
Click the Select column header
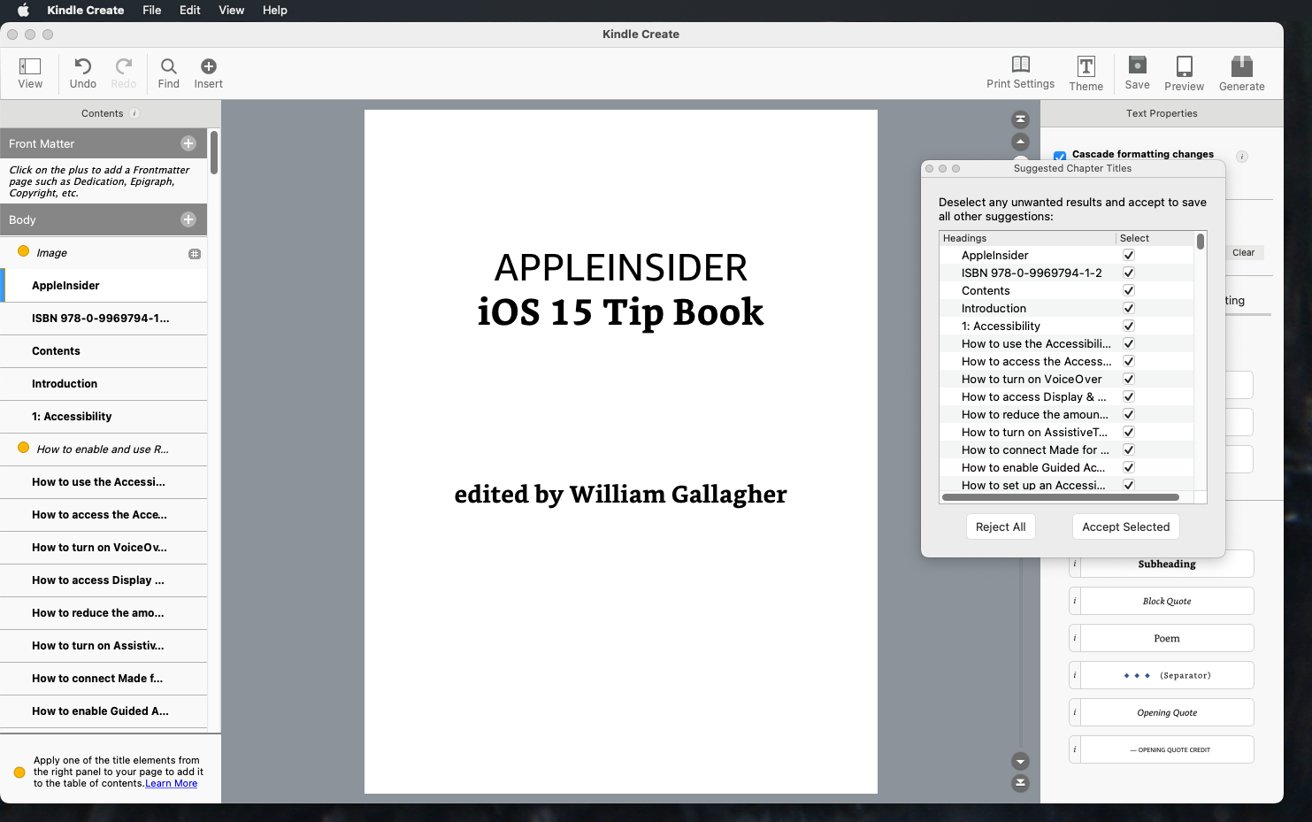1155,238
